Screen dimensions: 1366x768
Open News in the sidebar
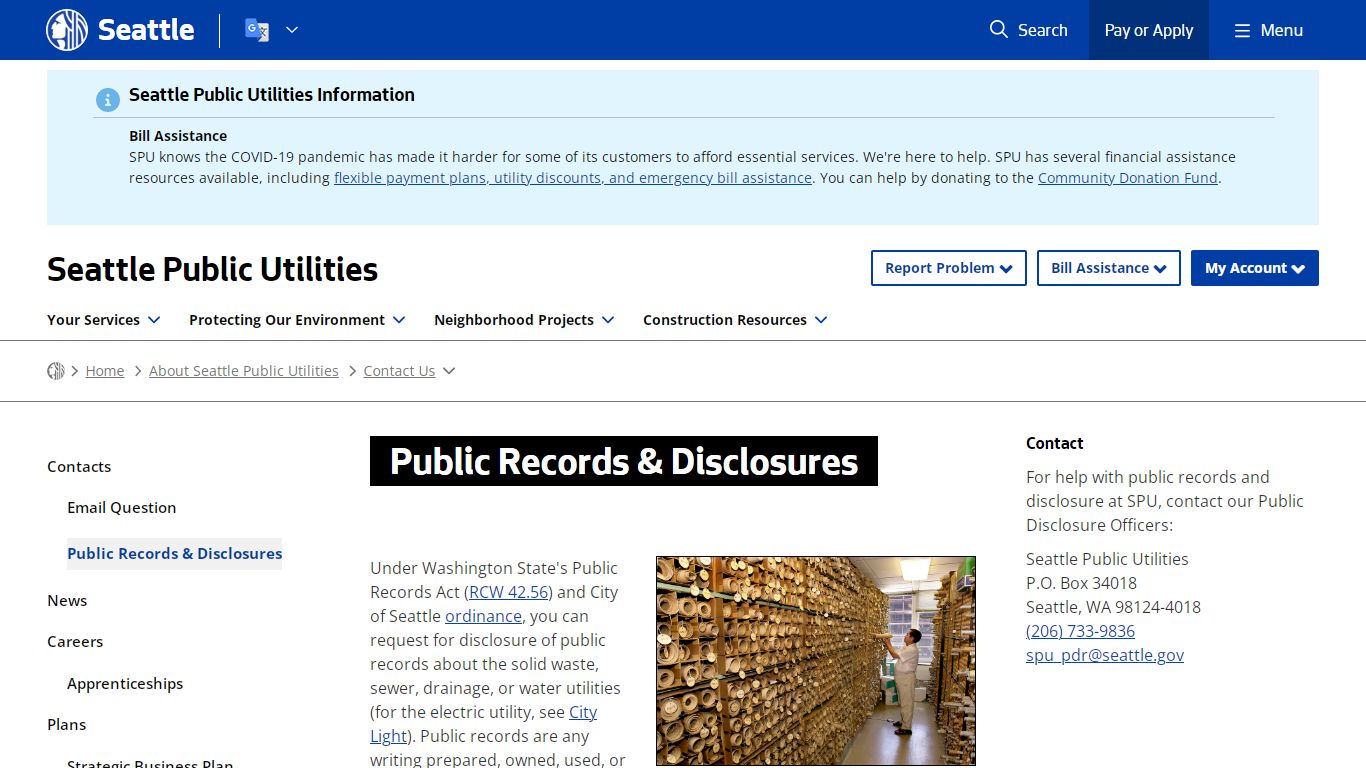67,601
